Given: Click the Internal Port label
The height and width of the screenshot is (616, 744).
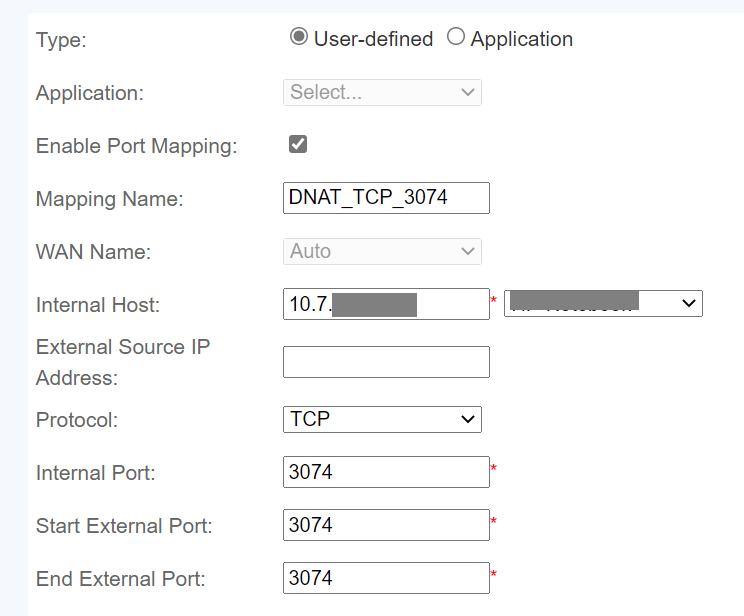Looking at the screenshot, I should [96, 473].
